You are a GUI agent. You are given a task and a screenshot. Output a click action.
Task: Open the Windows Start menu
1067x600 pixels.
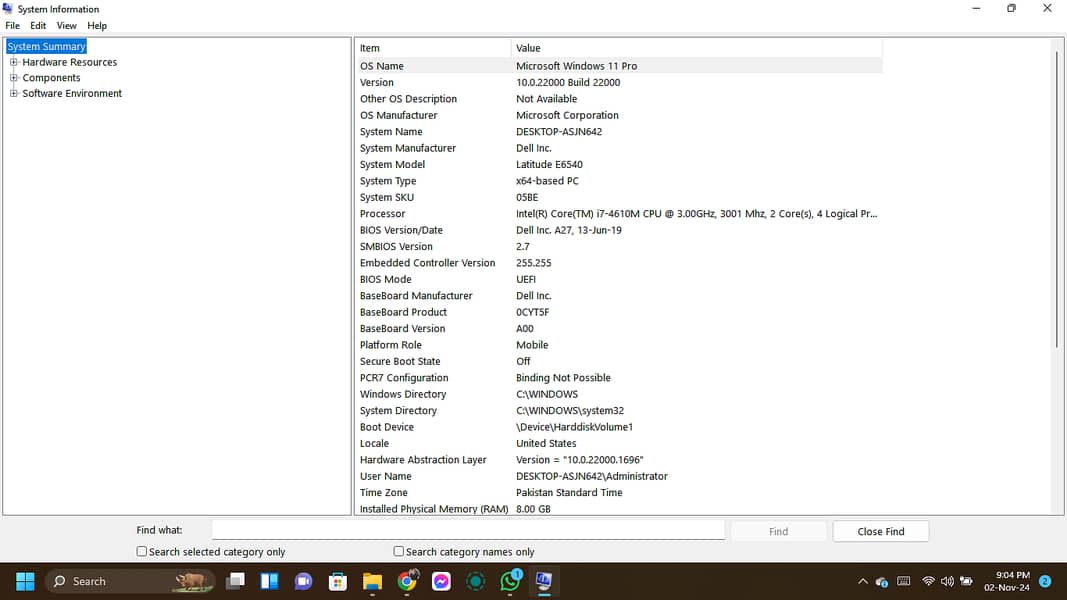coord(25,581)
